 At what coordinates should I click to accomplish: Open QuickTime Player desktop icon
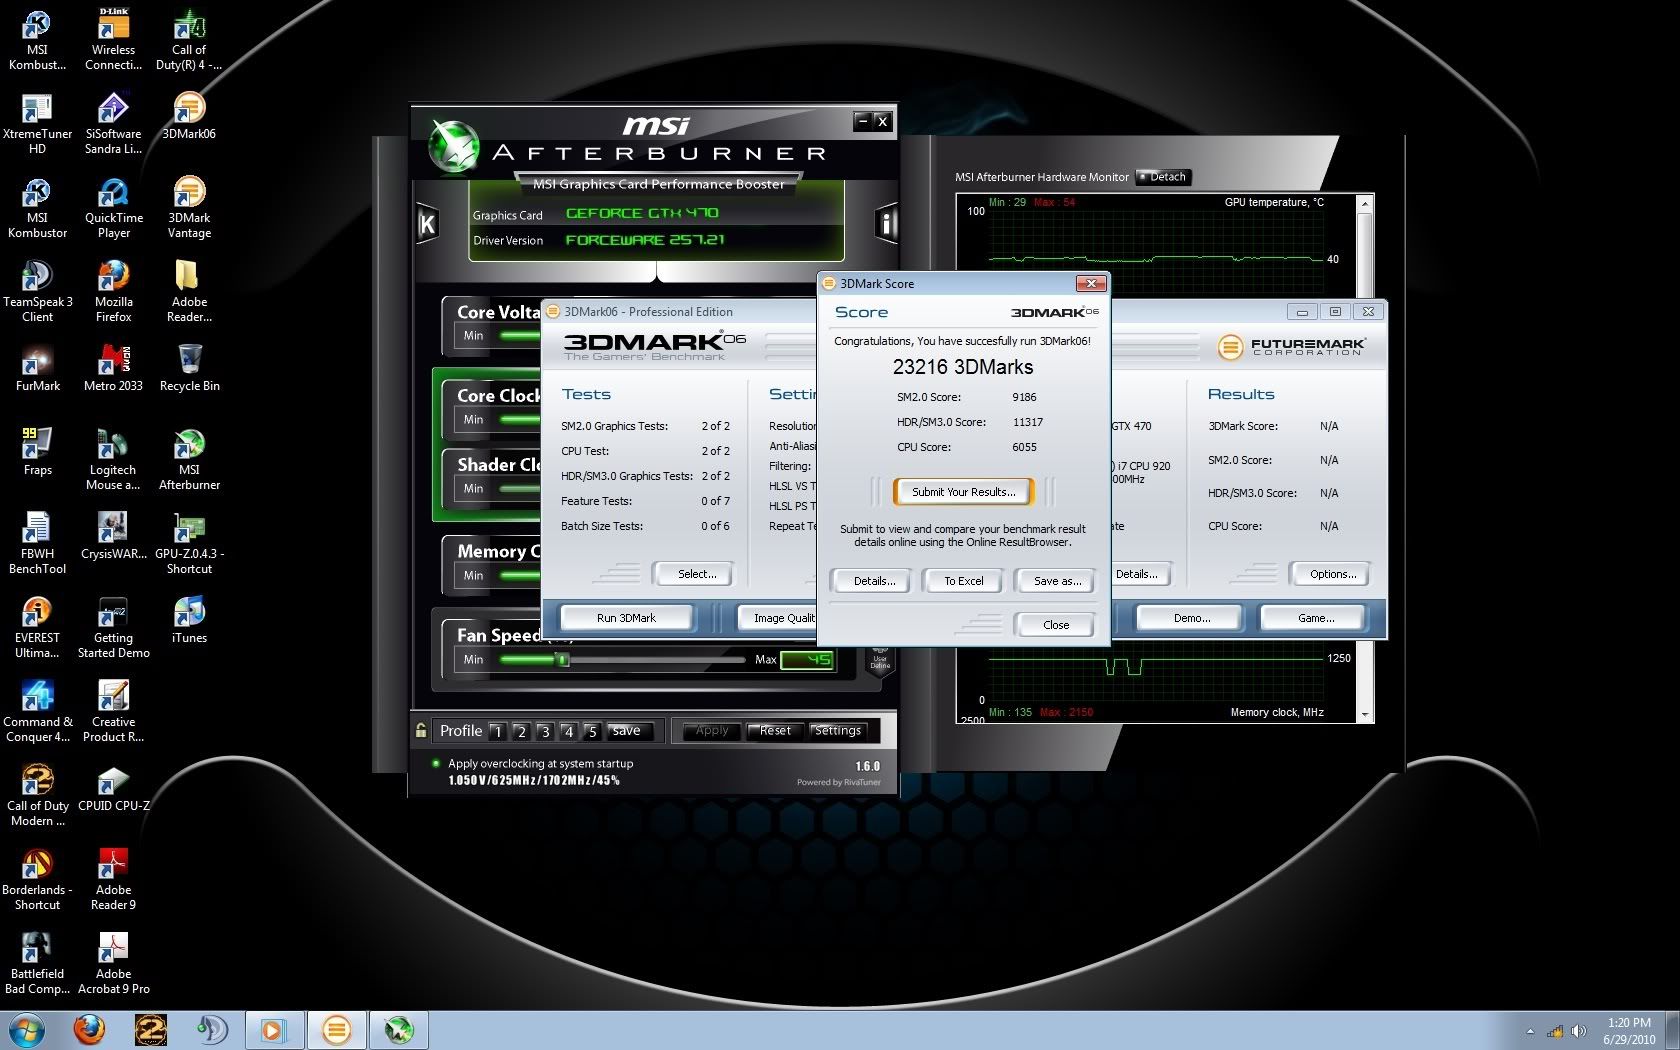tap(113, 208)
